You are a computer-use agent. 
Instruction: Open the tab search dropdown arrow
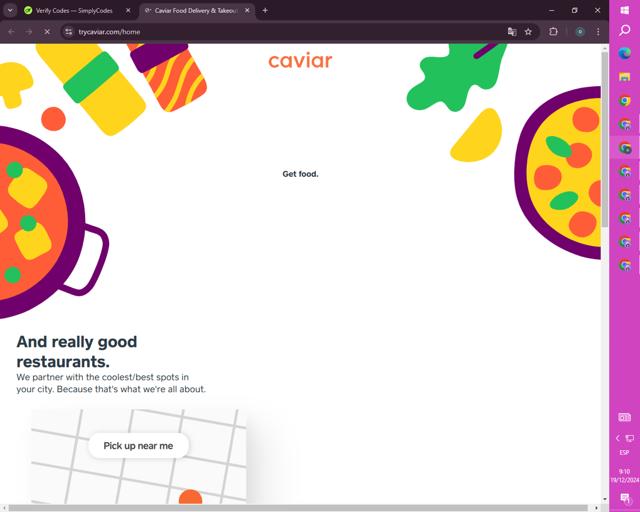coord(10,11)
